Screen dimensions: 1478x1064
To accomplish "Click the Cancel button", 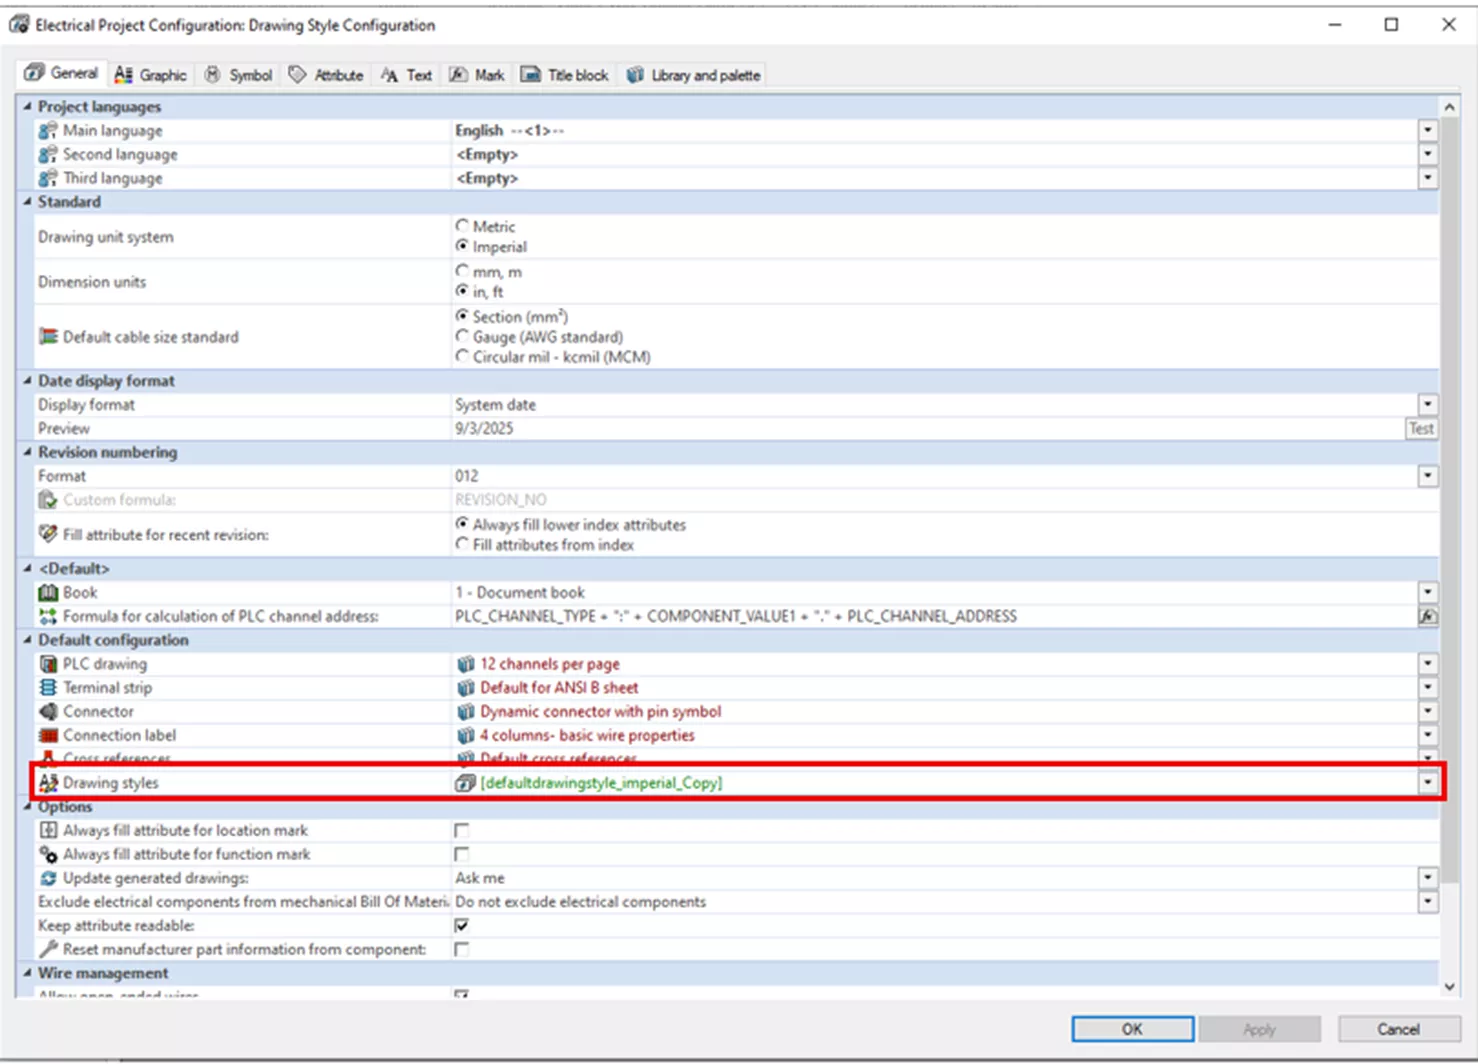I will pos(1397,1029).
